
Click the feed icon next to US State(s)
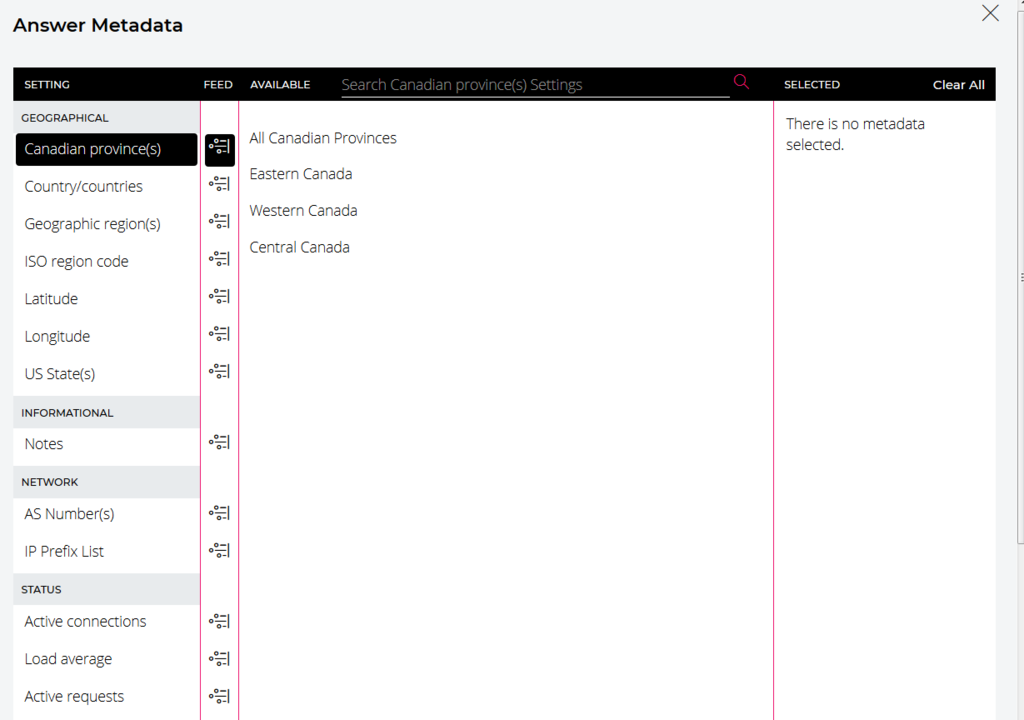coord(219,372)
